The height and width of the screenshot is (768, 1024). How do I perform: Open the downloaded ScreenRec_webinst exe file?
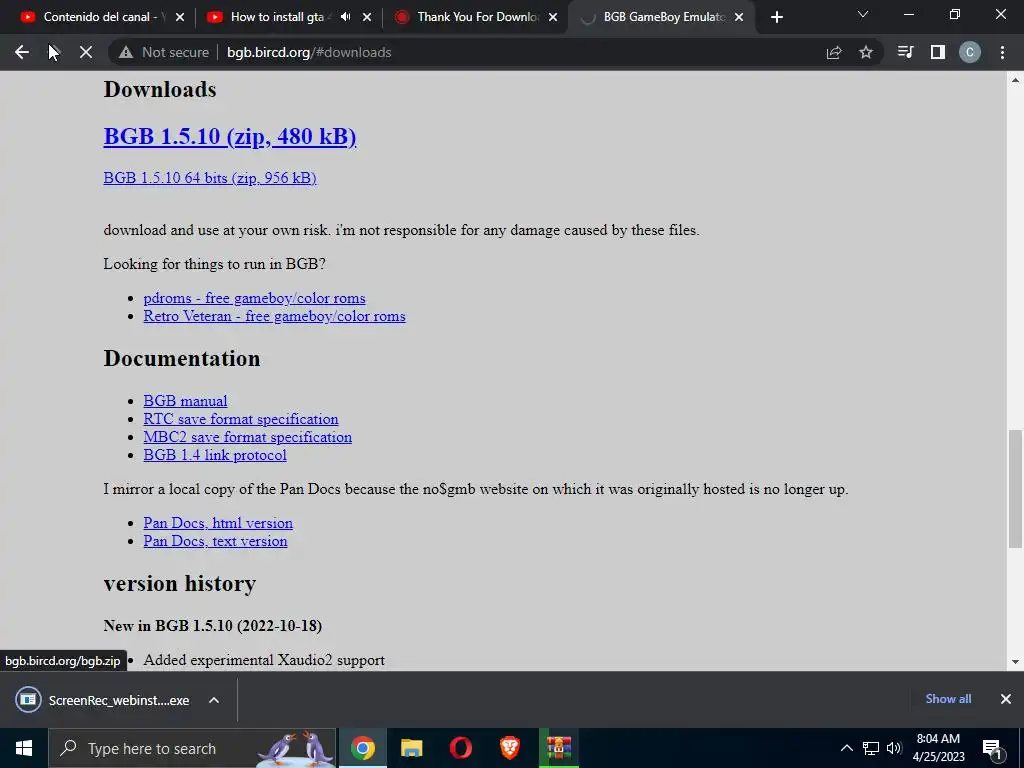[x=103, y=700]
